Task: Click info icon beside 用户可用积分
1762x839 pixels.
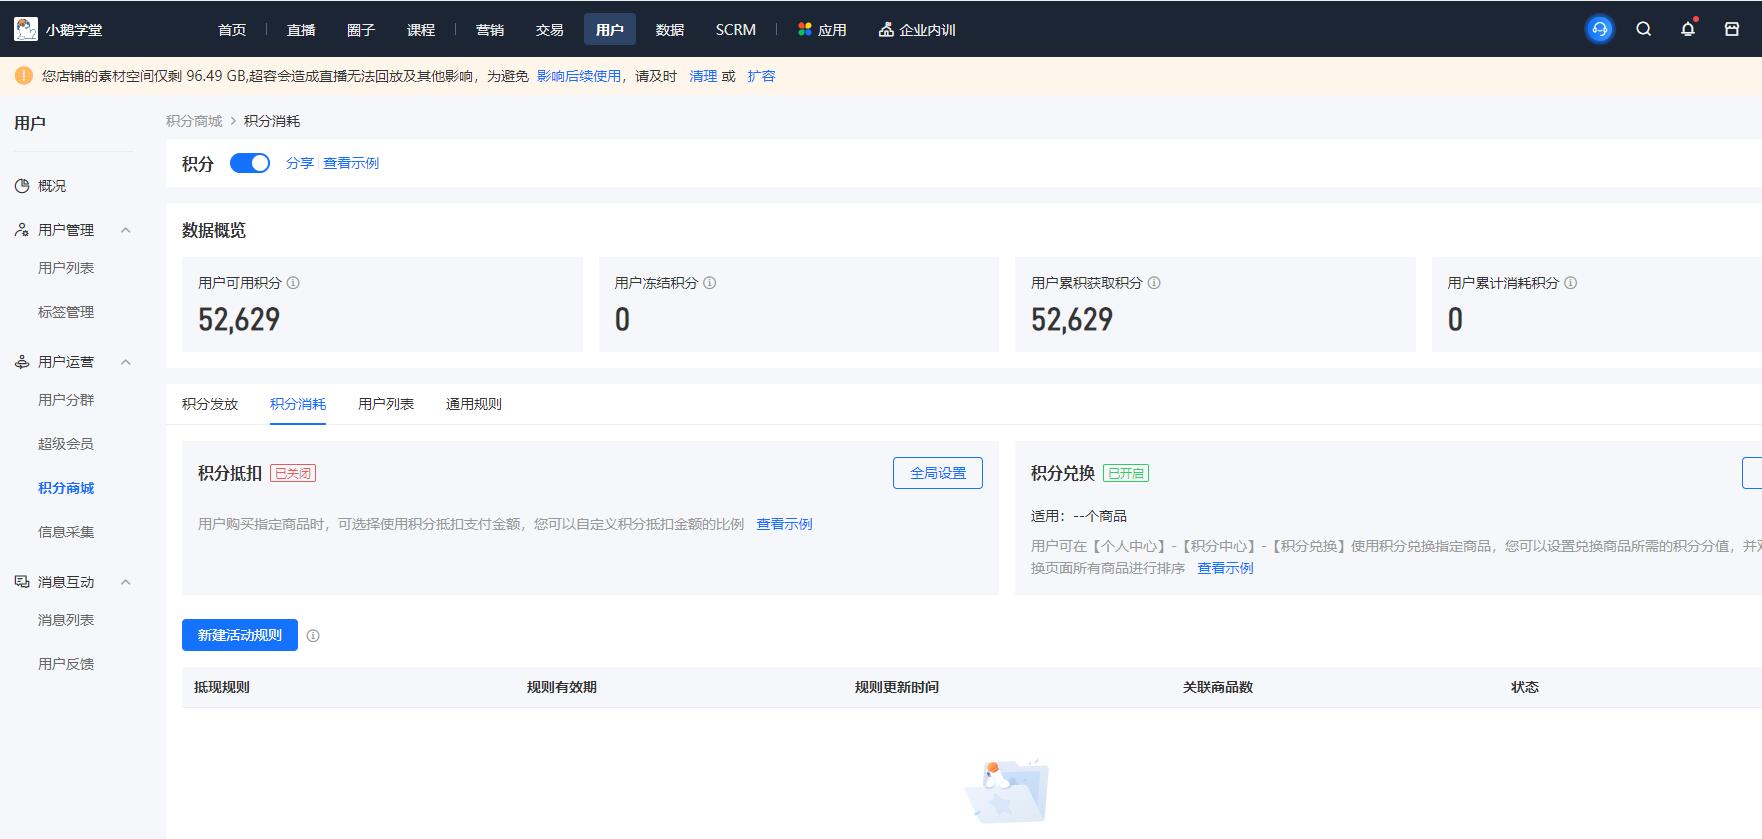Action: 293,283
